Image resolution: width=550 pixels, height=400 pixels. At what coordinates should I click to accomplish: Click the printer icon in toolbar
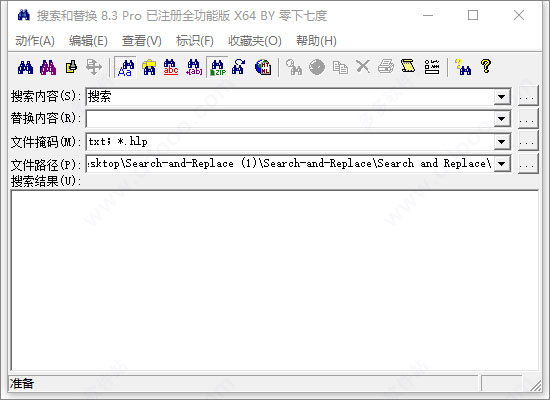(x=386, y=67)
